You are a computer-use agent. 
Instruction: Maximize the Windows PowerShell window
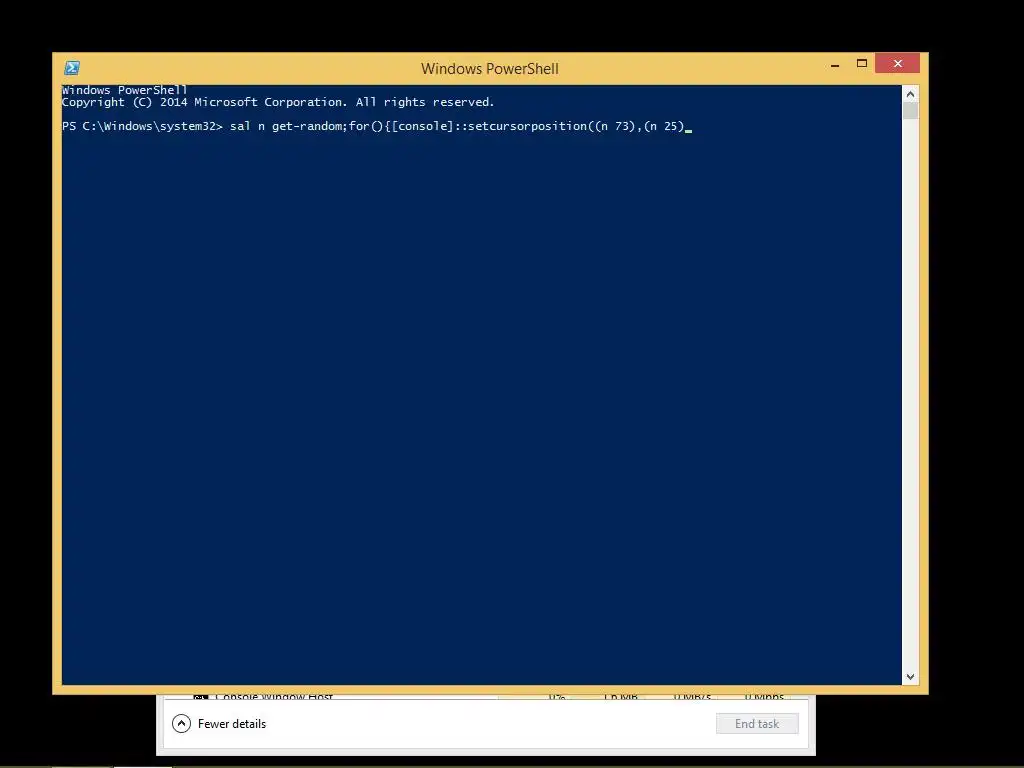[862, 63]
